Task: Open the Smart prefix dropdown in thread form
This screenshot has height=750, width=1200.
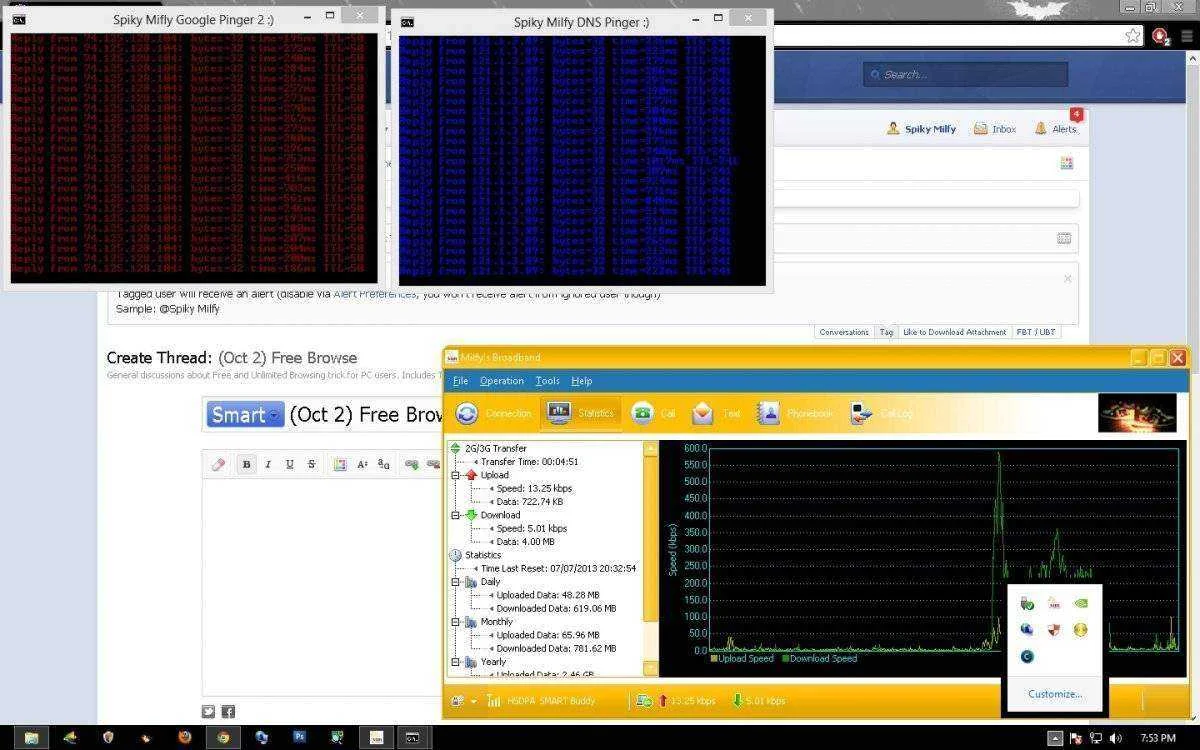Action: pos(245,415)
